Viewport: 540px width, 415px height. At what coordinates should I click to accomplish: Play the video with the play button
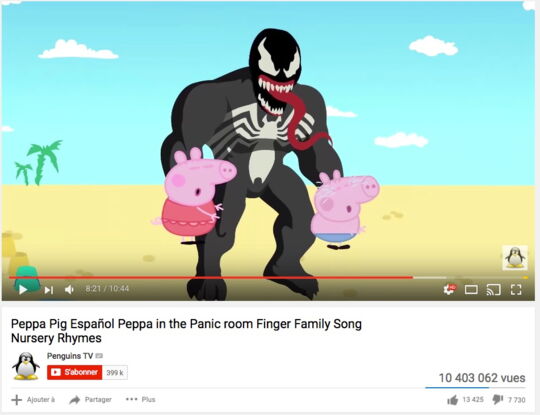click(23, 290)
